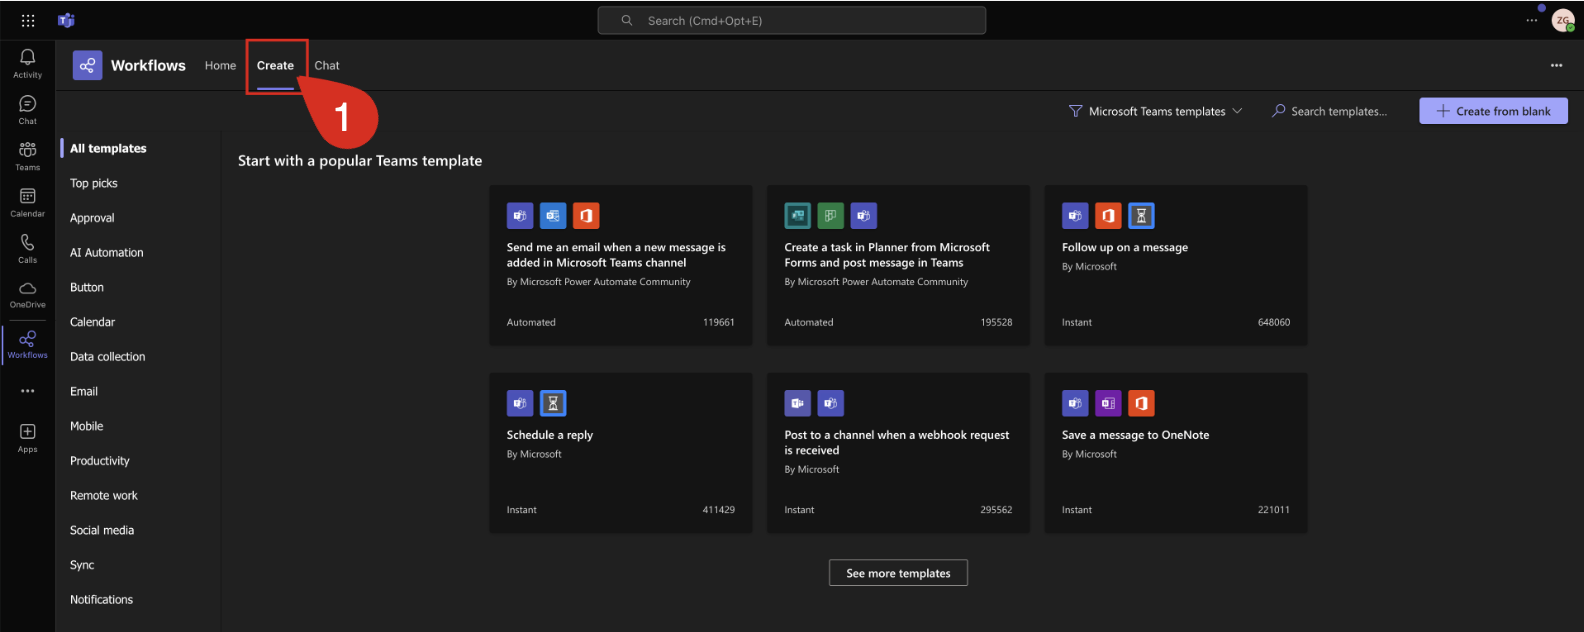Viewport: 1584px width, 632px height.
Task: Open the Activity bell icon
Action: [x=27, y=62]
